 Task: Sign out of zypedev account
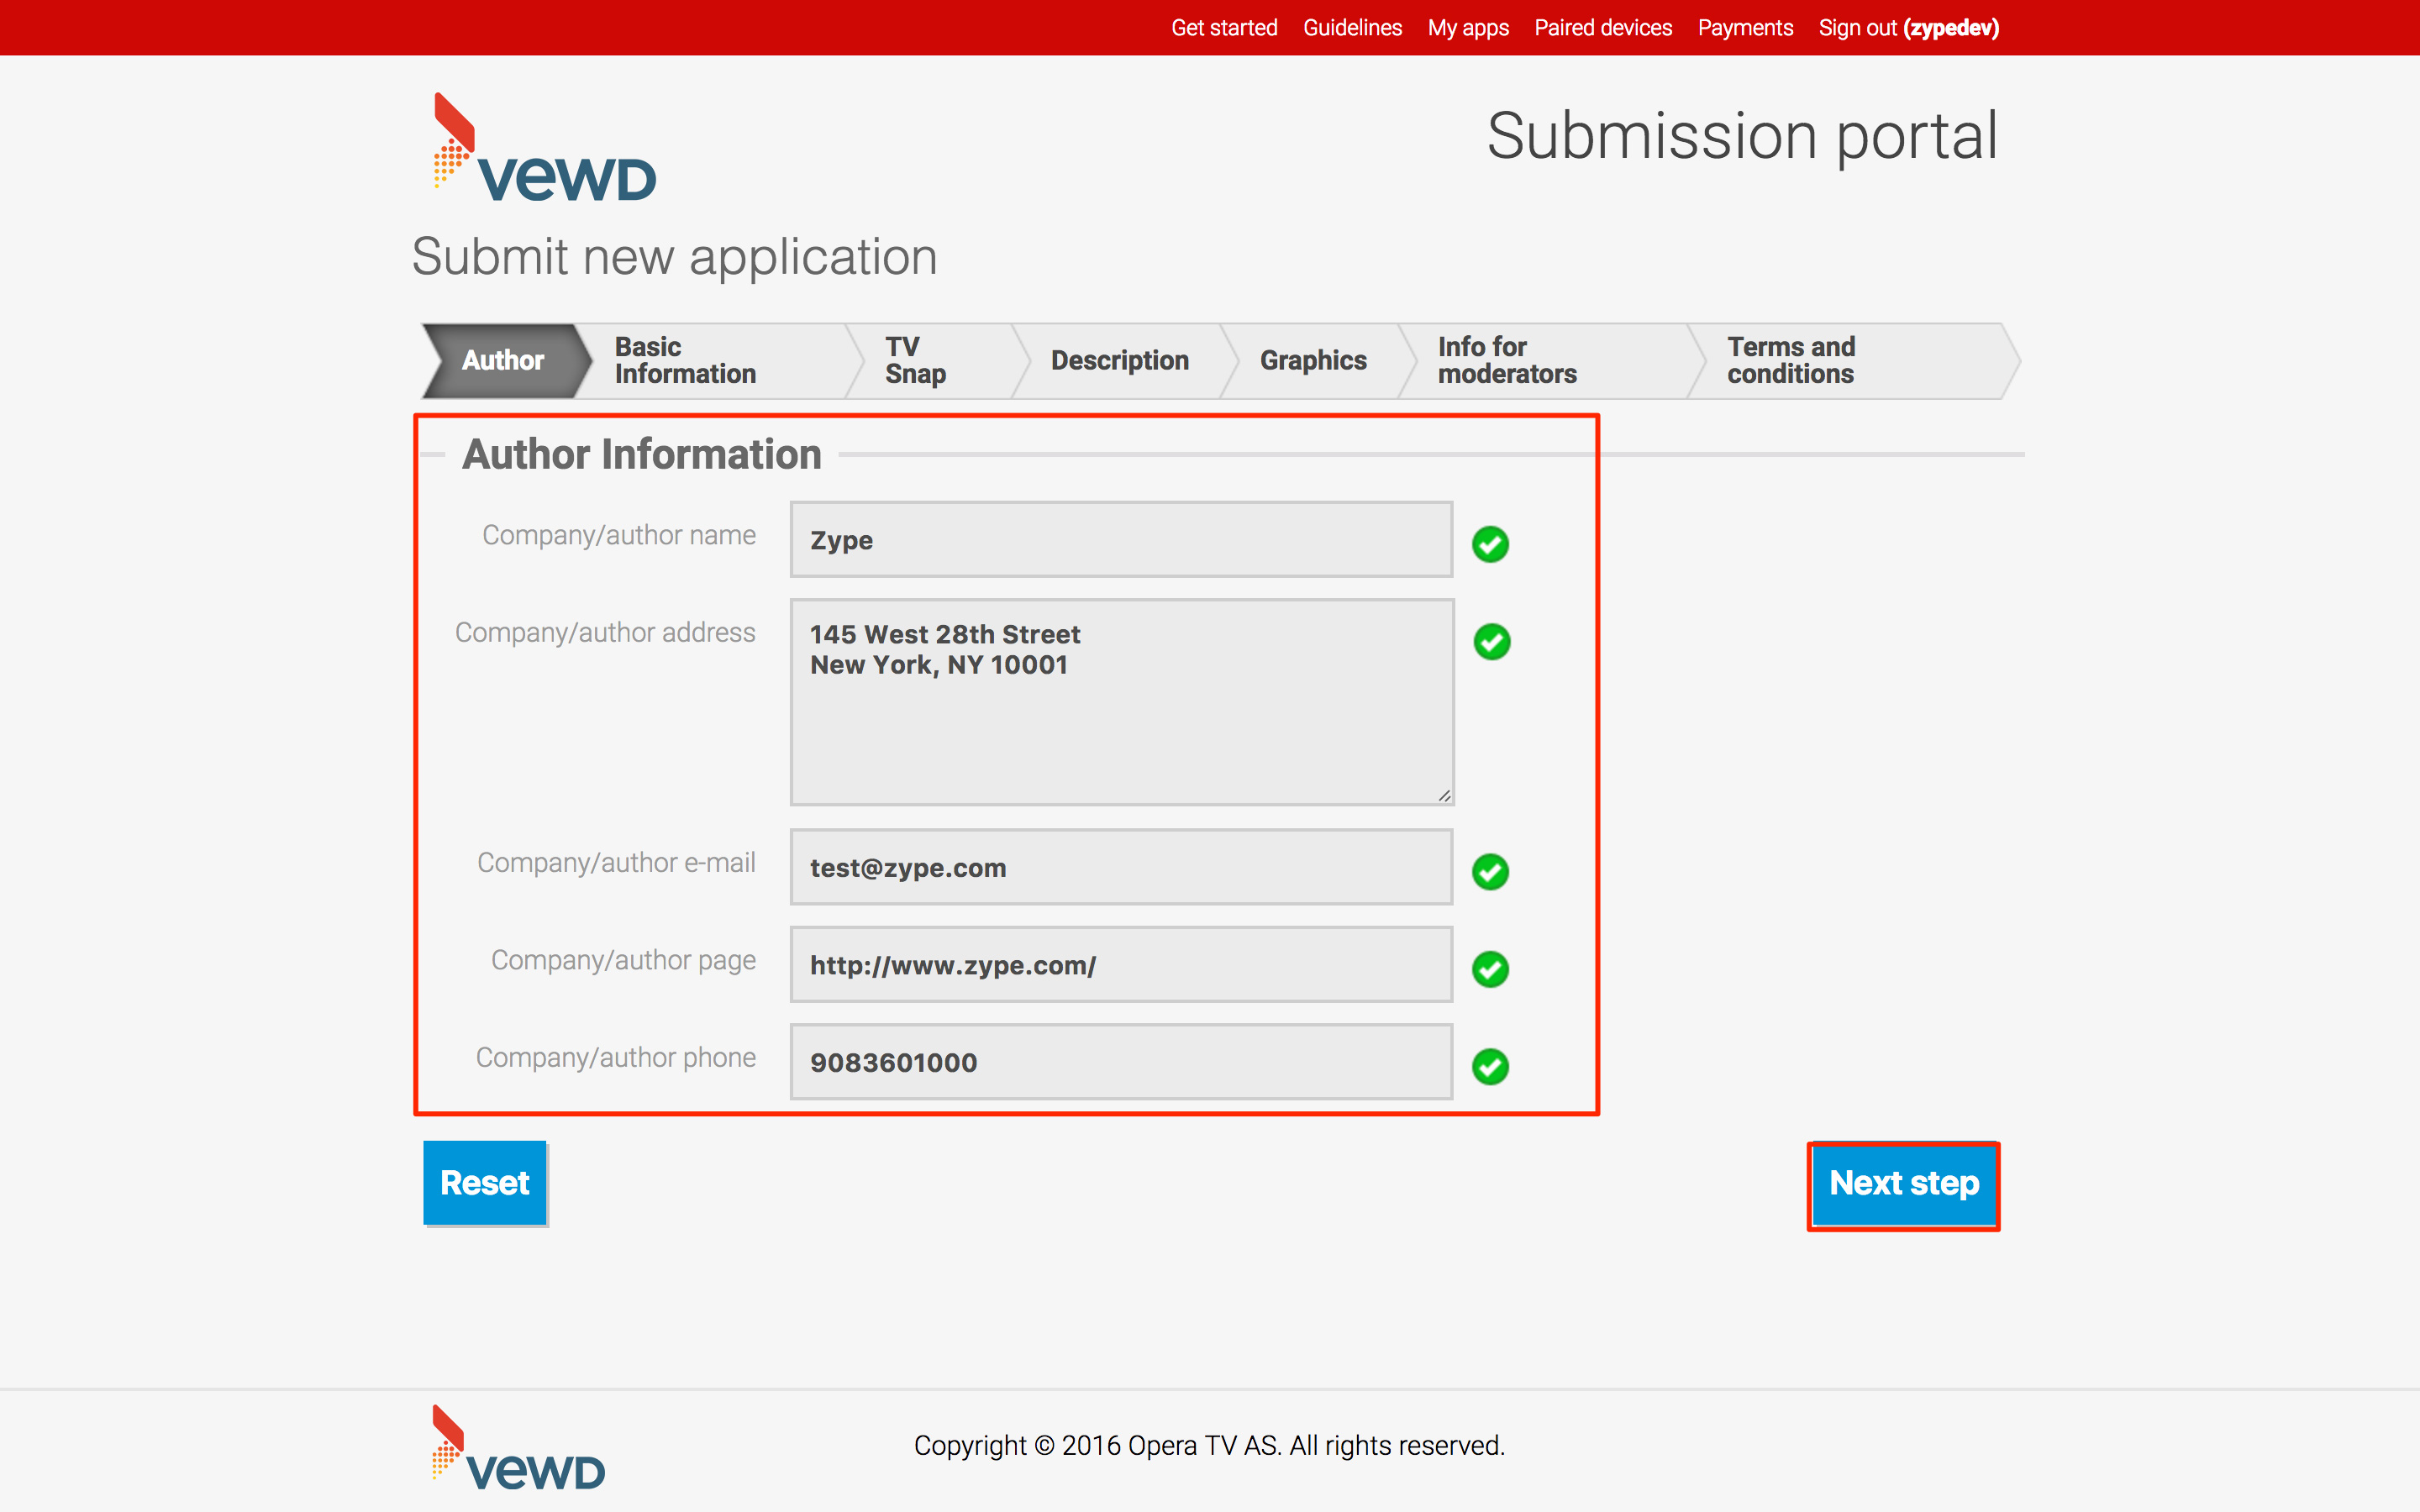coord(1908,28)
